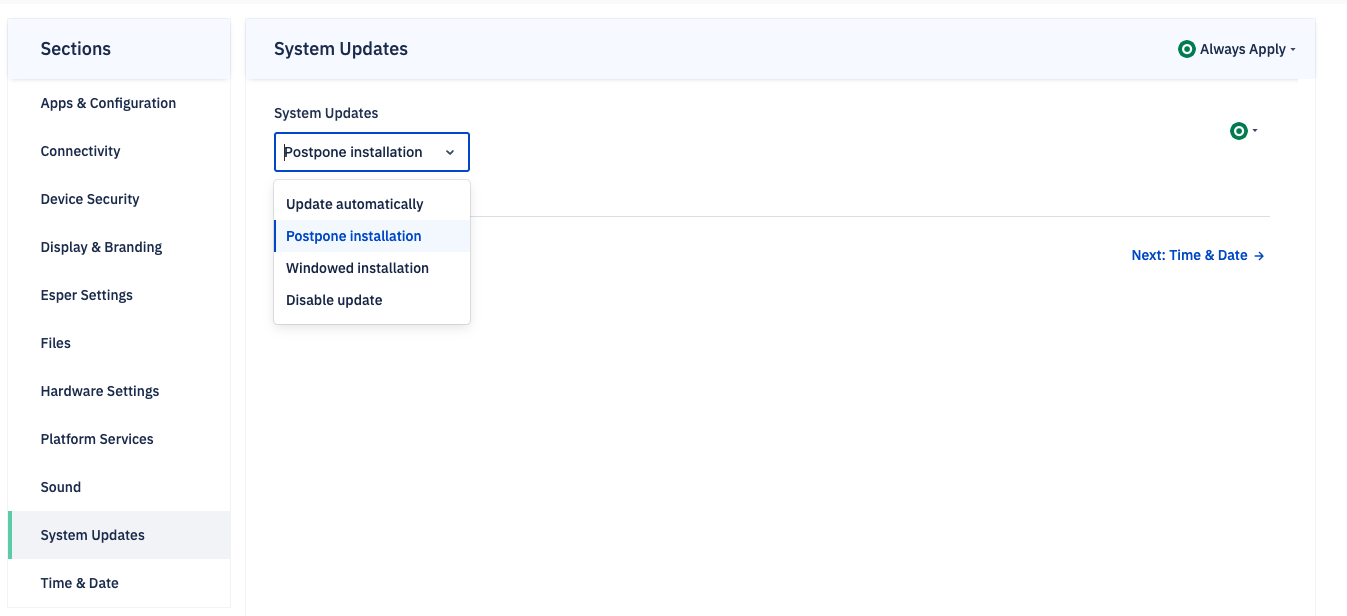
Task: Collapse the System Updates dropdown box
Action: [x=372, y=152]
